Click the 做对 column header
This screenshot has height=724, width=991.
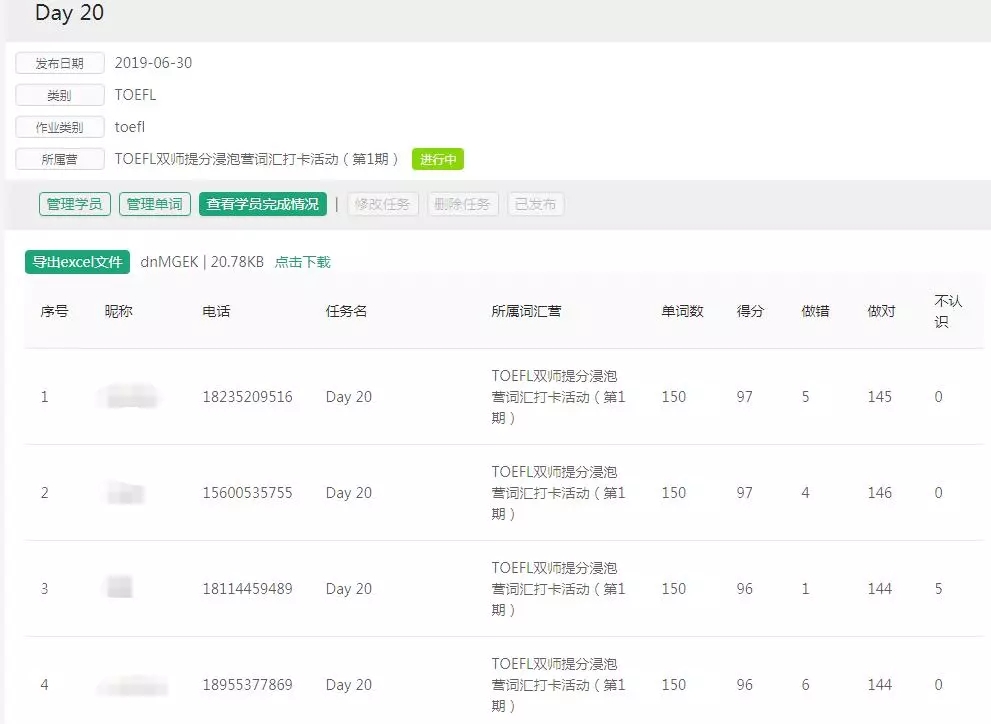coord(881,311)
